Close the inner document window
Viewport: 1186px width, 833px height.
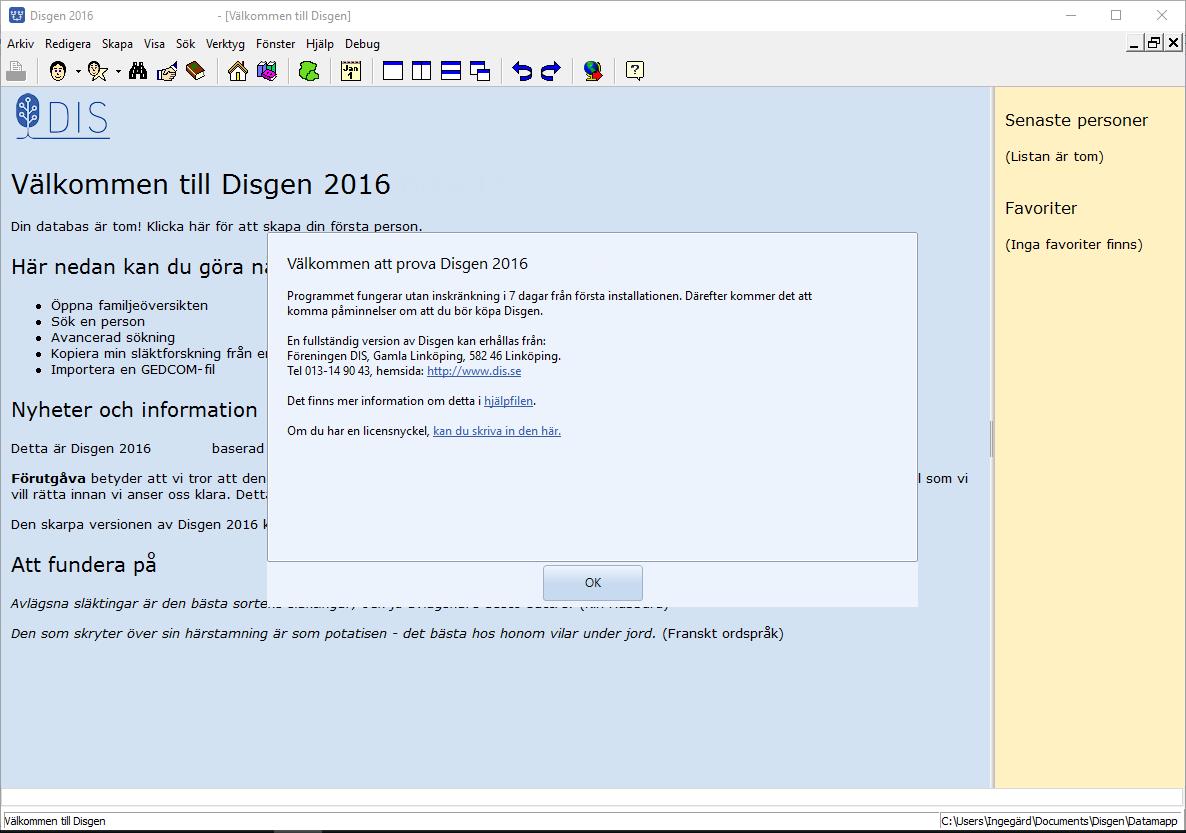(x=1173, y=43)
